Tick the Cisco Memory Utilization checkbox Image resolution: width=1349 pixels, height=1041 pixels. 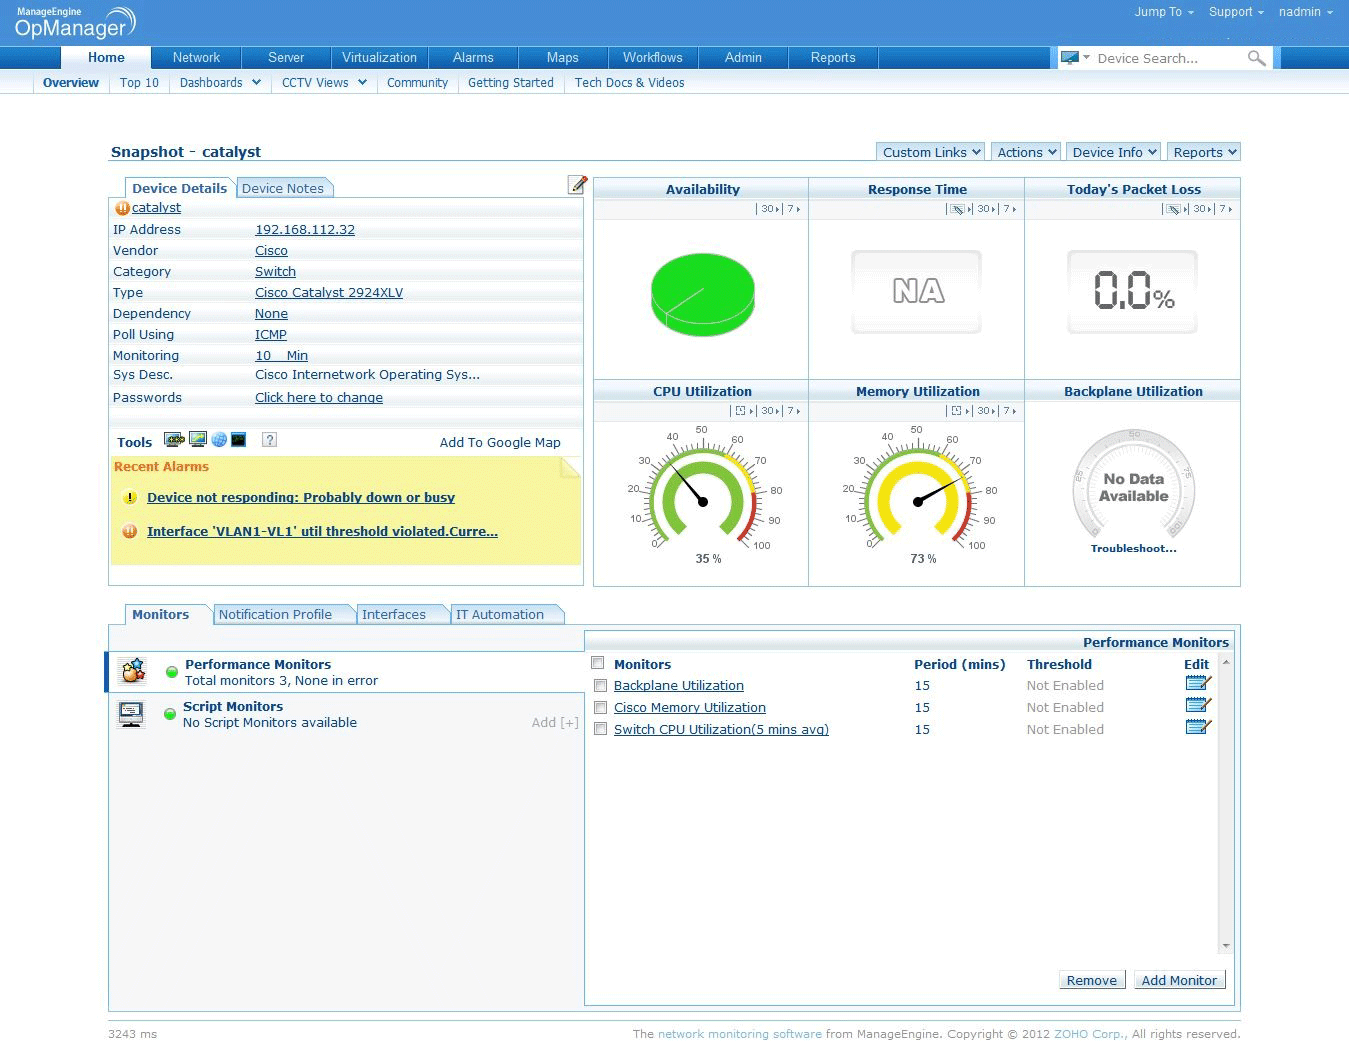600,708
